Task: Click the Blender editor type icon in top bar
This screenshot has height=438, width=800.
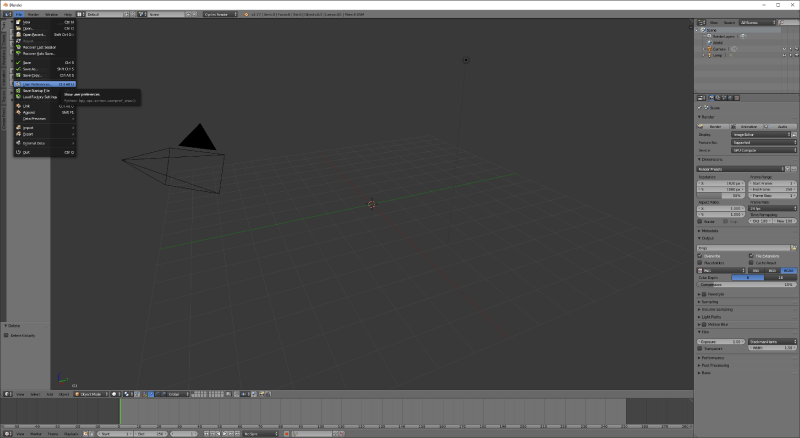Action: [x=5, y=15]
